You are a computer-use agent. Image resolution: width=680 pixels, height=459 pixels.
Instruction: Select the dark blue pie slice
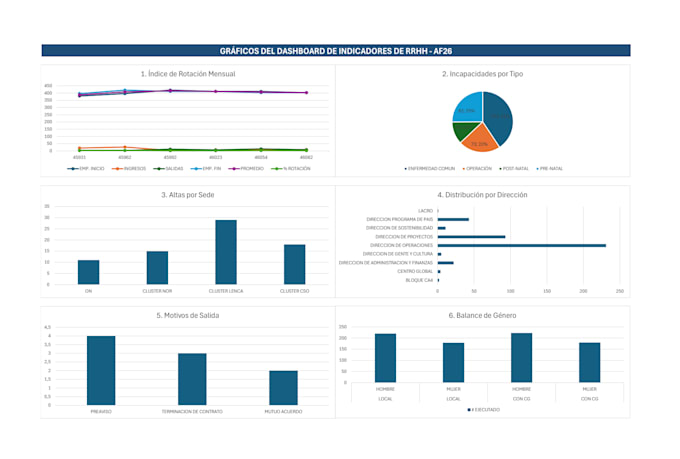[x=499, y=116]
